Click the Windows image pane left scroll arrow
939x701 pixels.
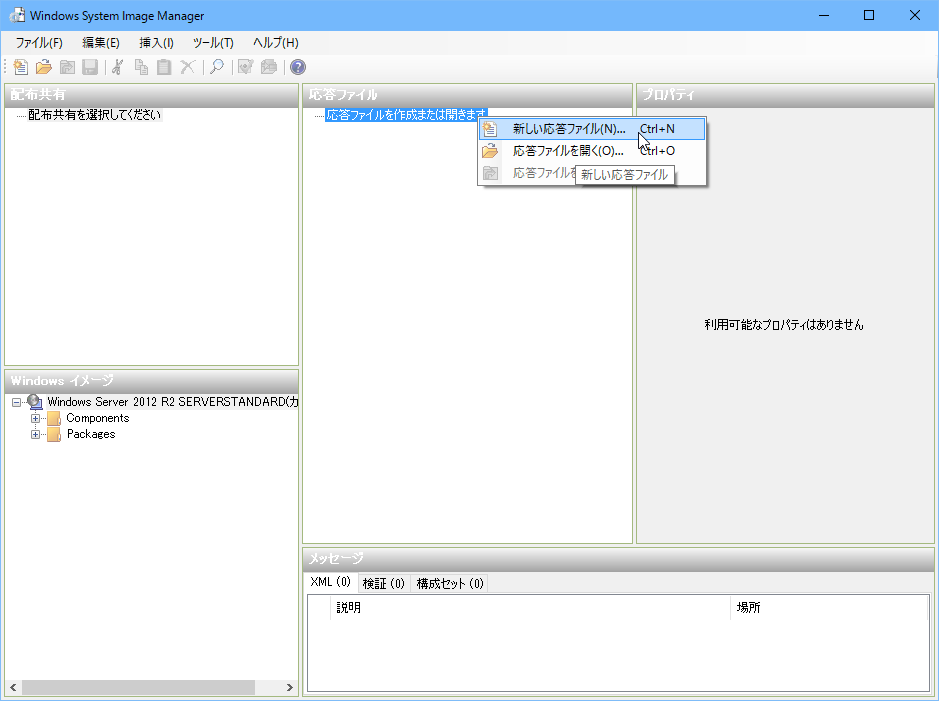click(x=13, y=687)
